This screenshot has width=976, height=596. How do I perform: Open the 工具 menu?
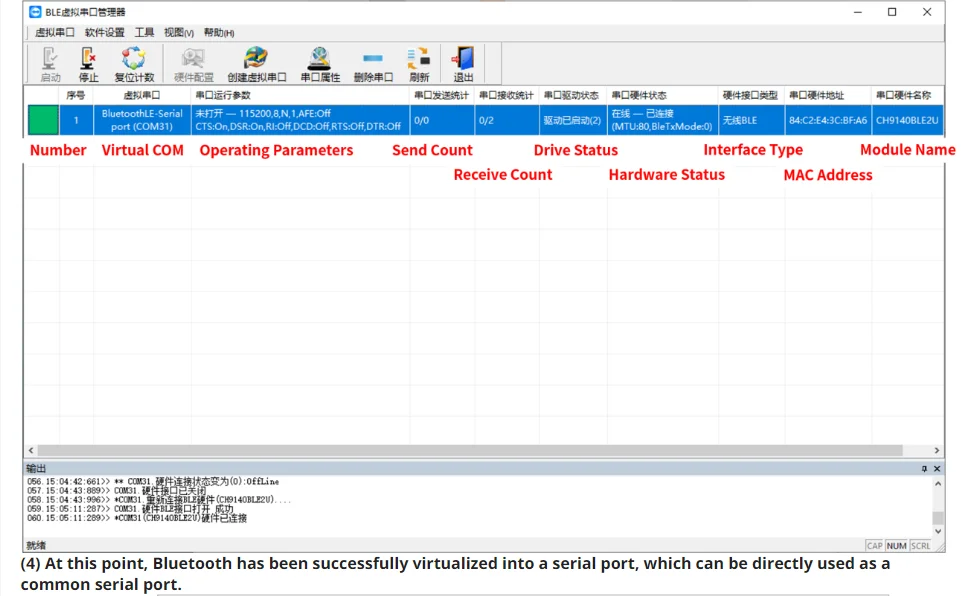pyautogui.click(x=144, y=32)
